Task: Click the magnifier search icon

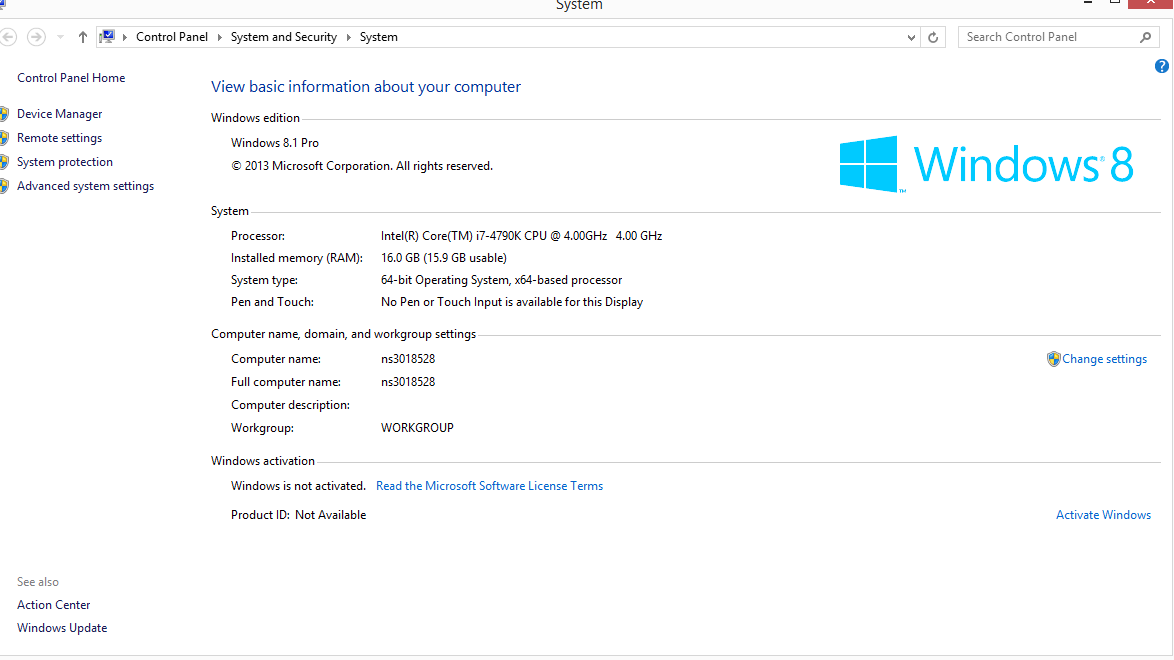Action: [x=1146, y=37]
